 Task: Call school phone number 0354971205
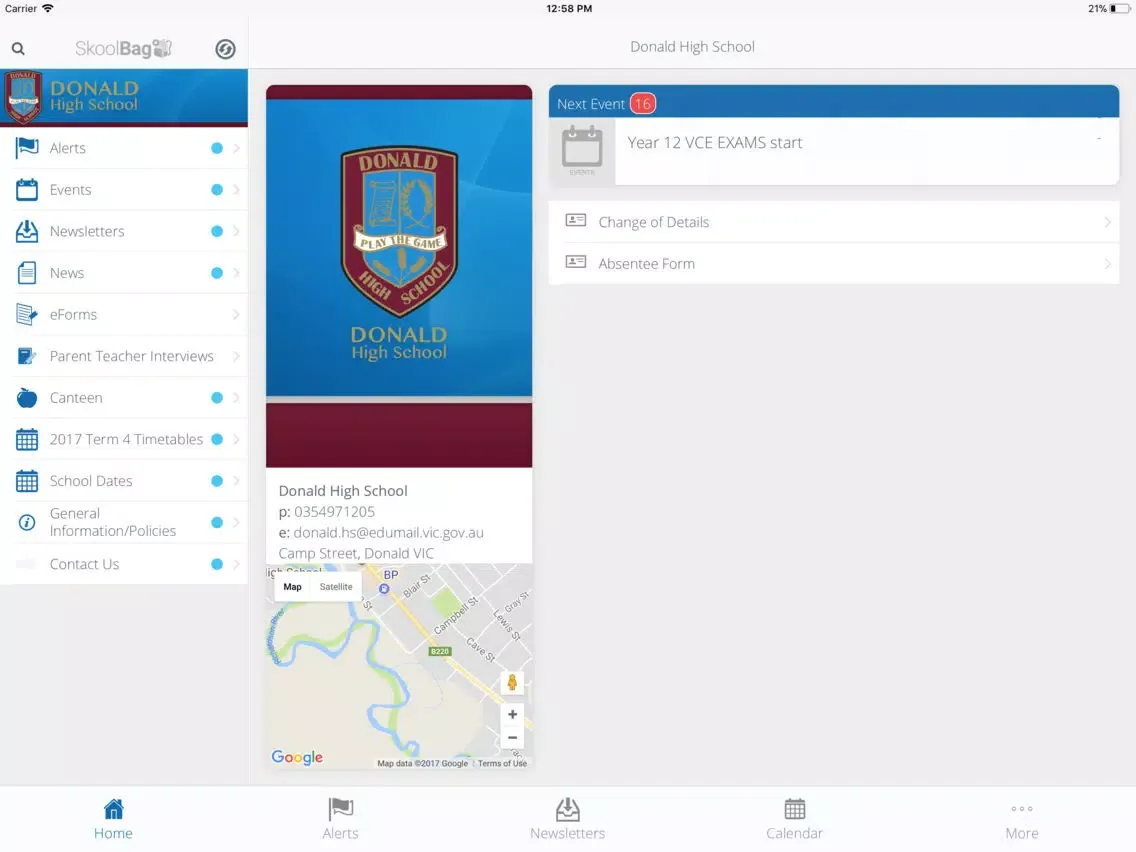click(x=334, y=511)
